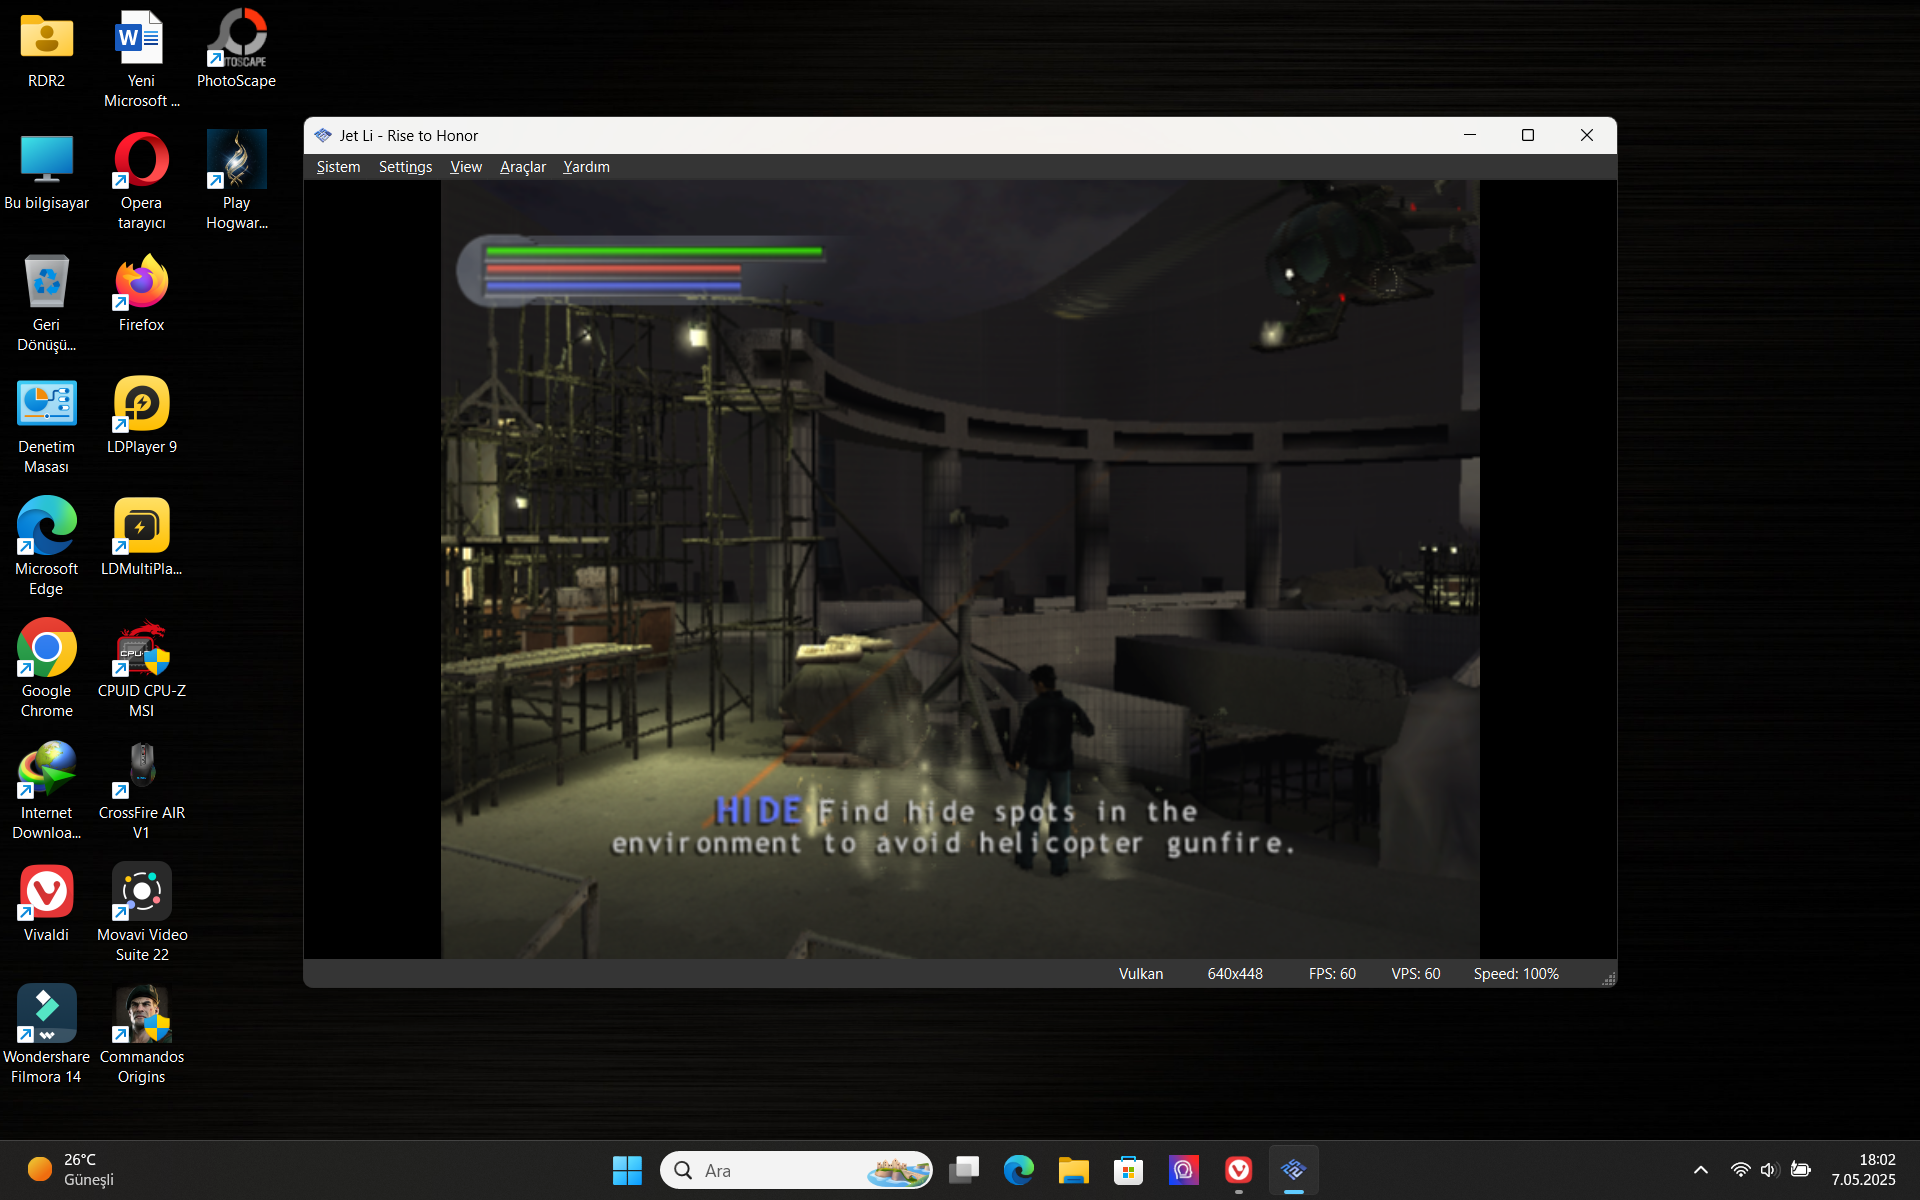Open the Sistem menu
1920x1200 pixels.
[x=338, y=167]
